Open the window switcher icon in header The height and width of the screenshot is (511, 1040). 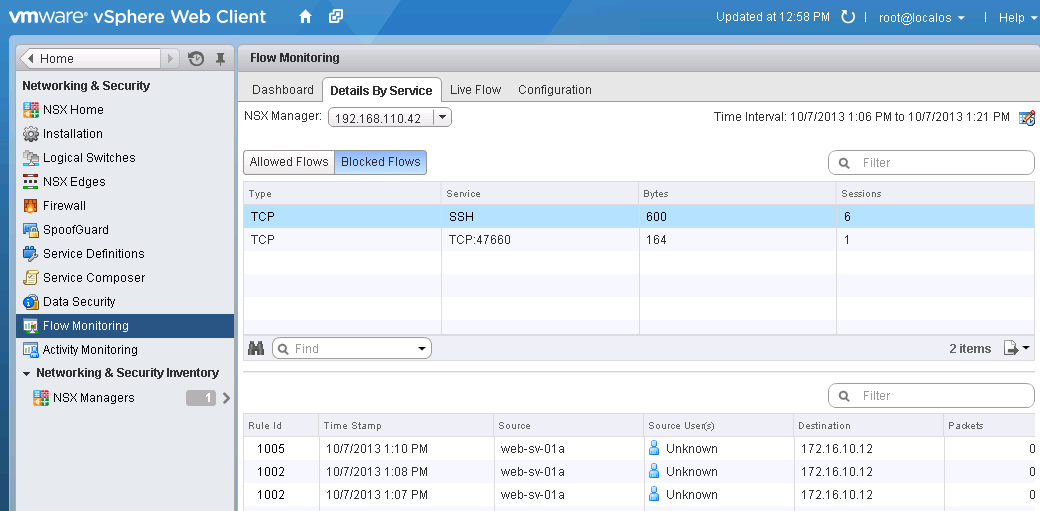click(336, 17)
